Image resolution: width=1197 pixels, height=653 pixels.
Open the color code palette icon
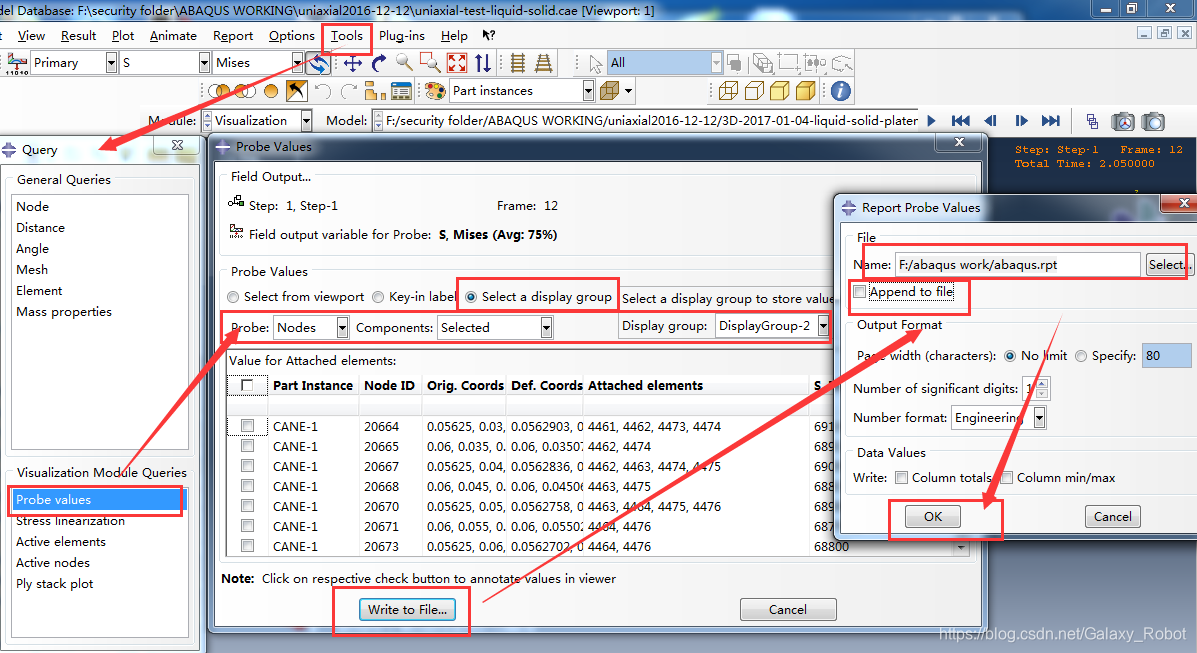435,91
